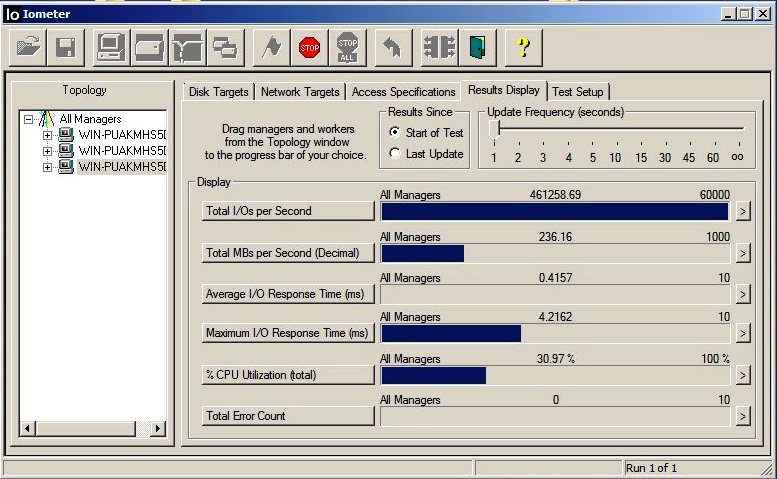Expand the first WIN-PUAKMHS5 manager node

(x=47, y=135)
